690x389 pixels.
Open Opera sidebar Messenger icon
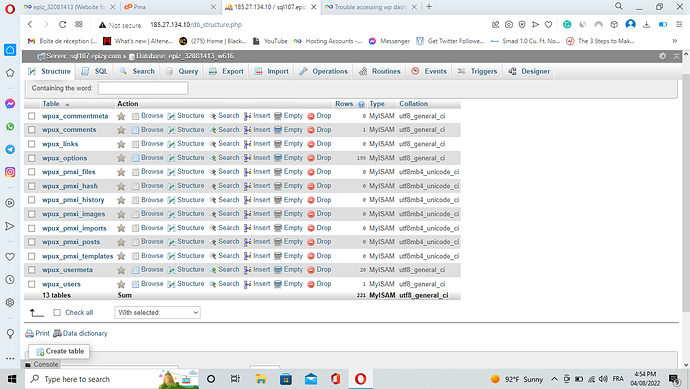tap(10, 104)
